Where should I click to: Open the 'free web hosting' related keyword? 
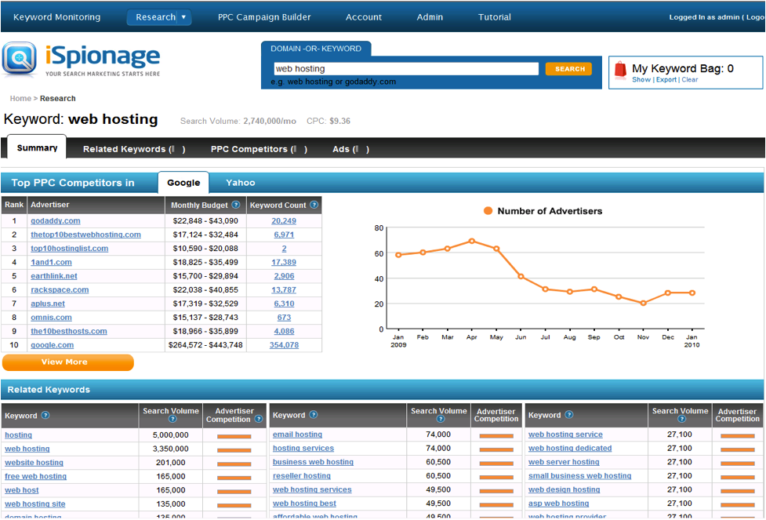[35, 476]
